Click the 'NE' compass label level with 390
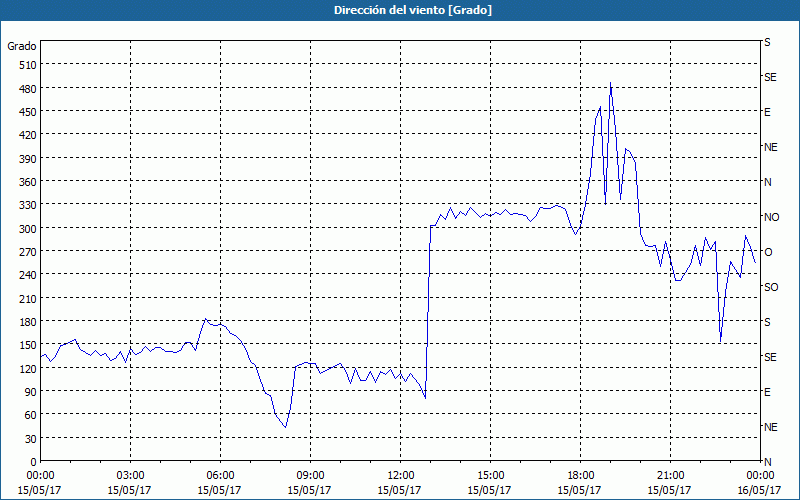 click(771, 147)
